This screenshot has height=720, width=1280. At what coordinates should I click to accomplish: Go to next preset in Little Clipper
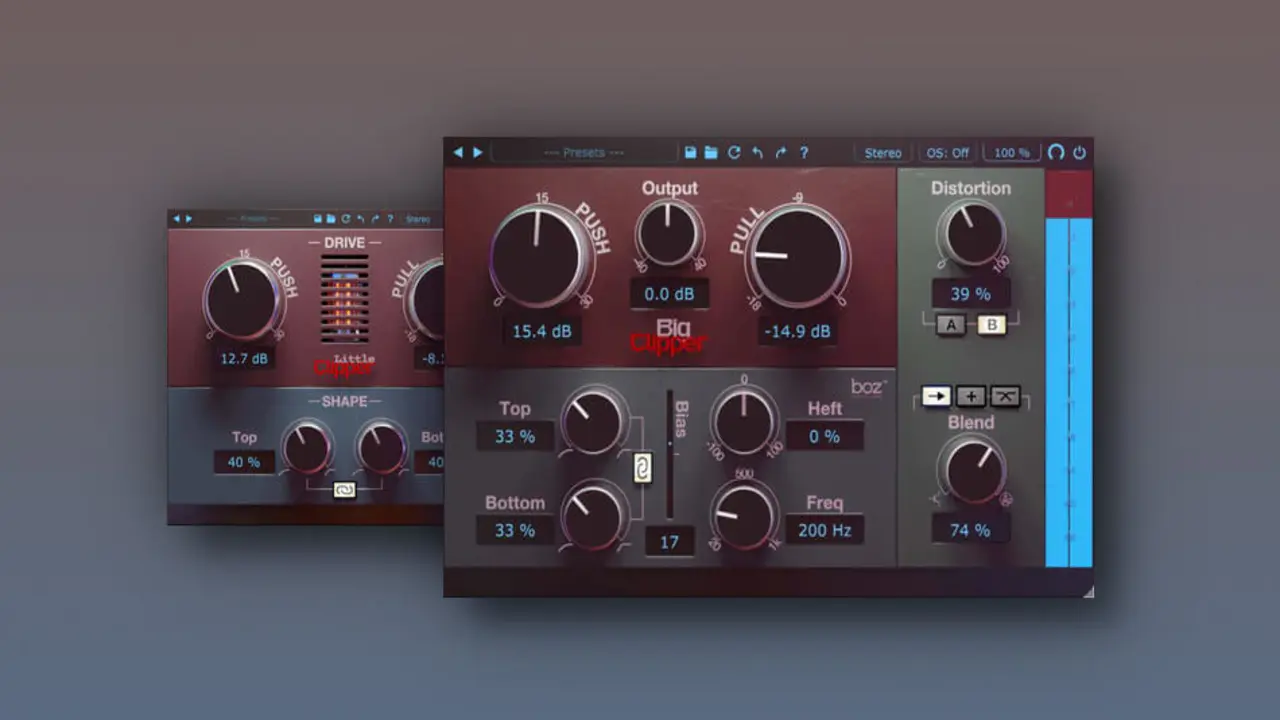(x=189, y=218)
